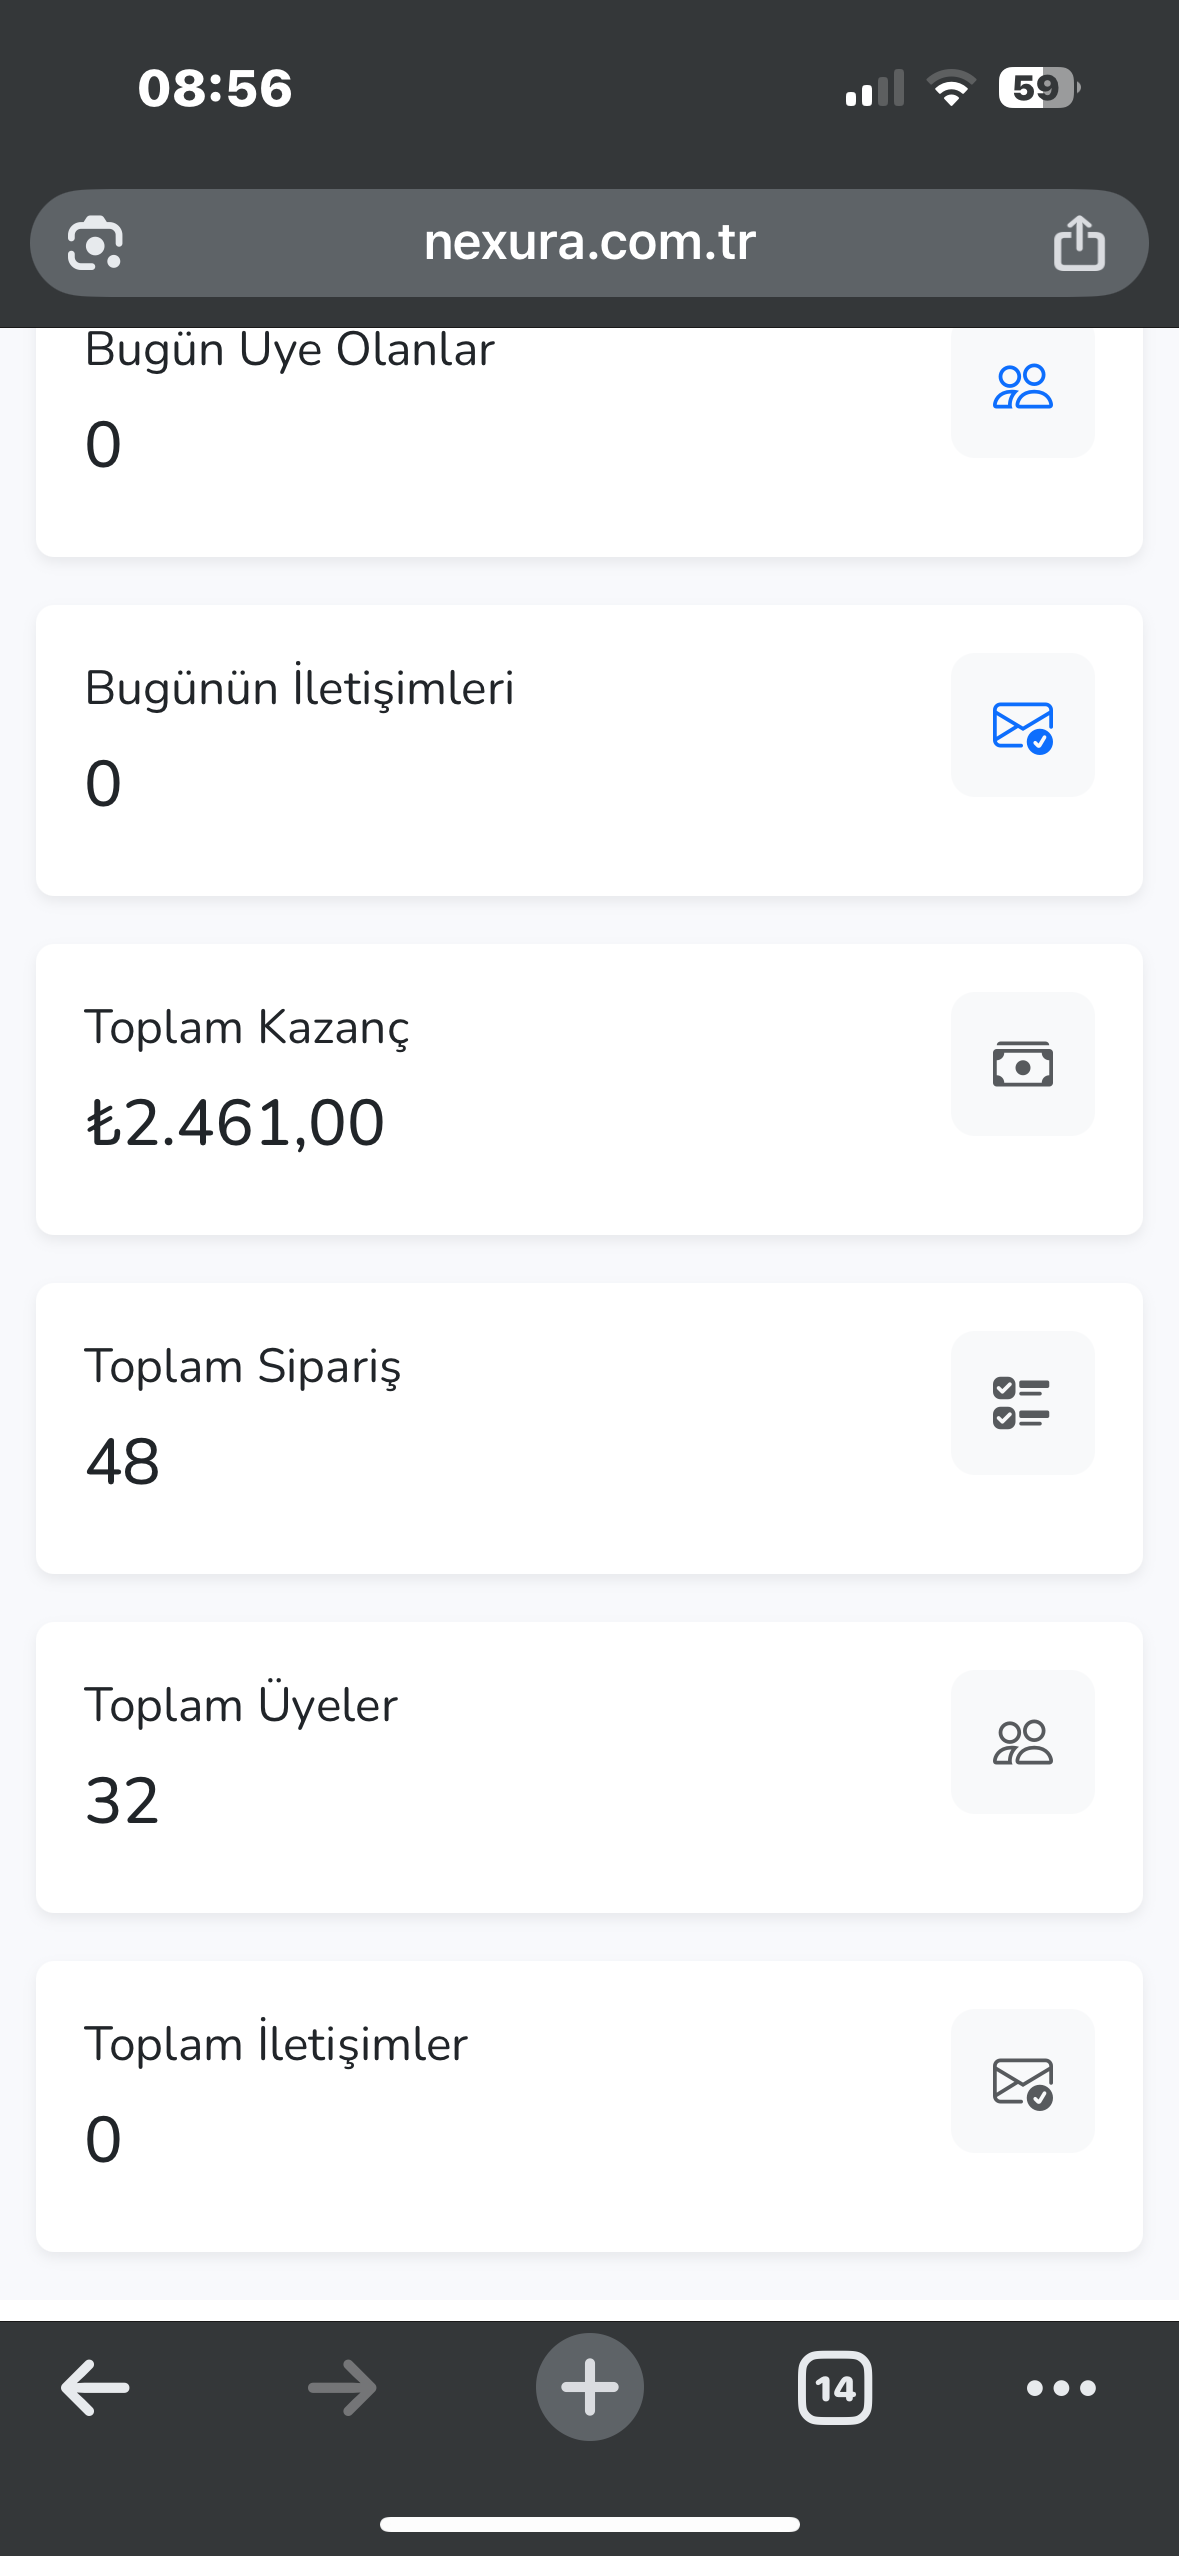Tap the Google Lens camera icon
The width and height of the screenshot is (1179, 2556).
[95, 243]
